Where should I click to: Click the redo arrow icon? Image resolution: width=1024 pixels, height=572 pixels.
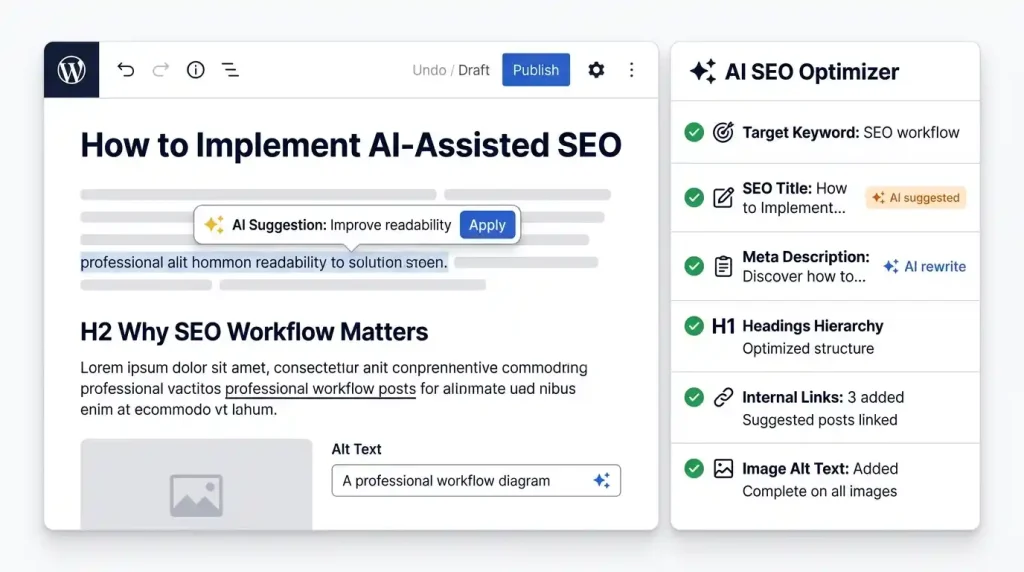(x=161, y=70)
